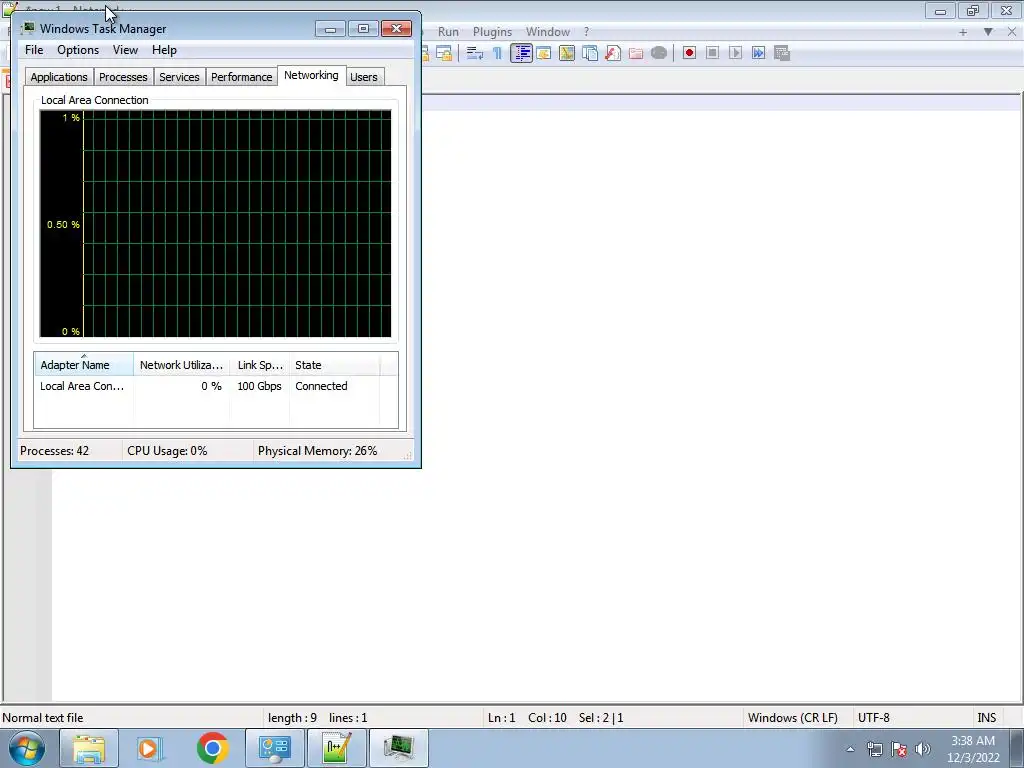The width and height of the screenshot is (1024, 768).
Task: Click Ln : 1 Col : 10 status entry
Action: point(527,718)
